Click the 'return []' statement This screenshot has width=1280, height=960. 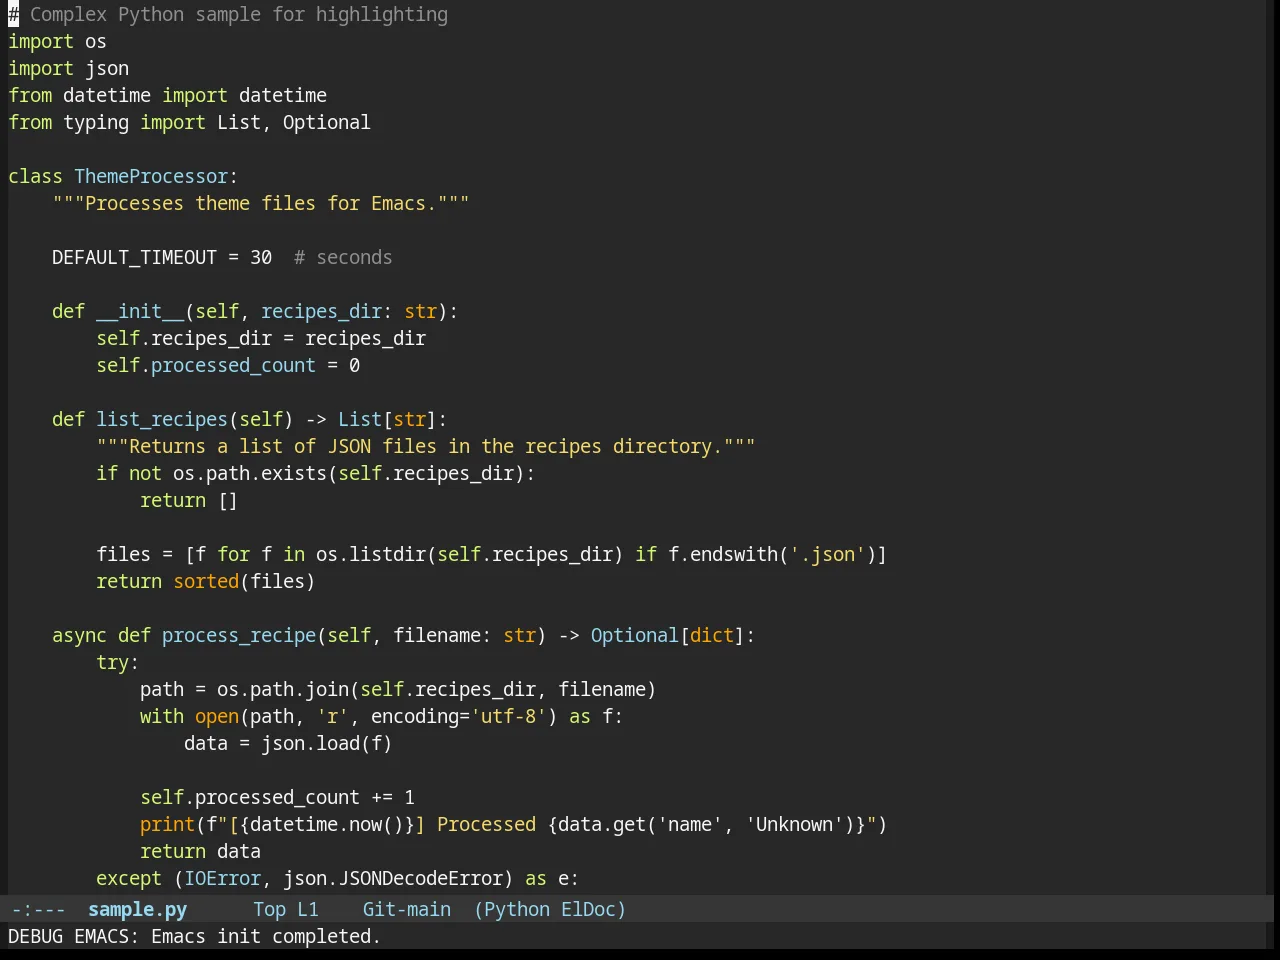189,500
